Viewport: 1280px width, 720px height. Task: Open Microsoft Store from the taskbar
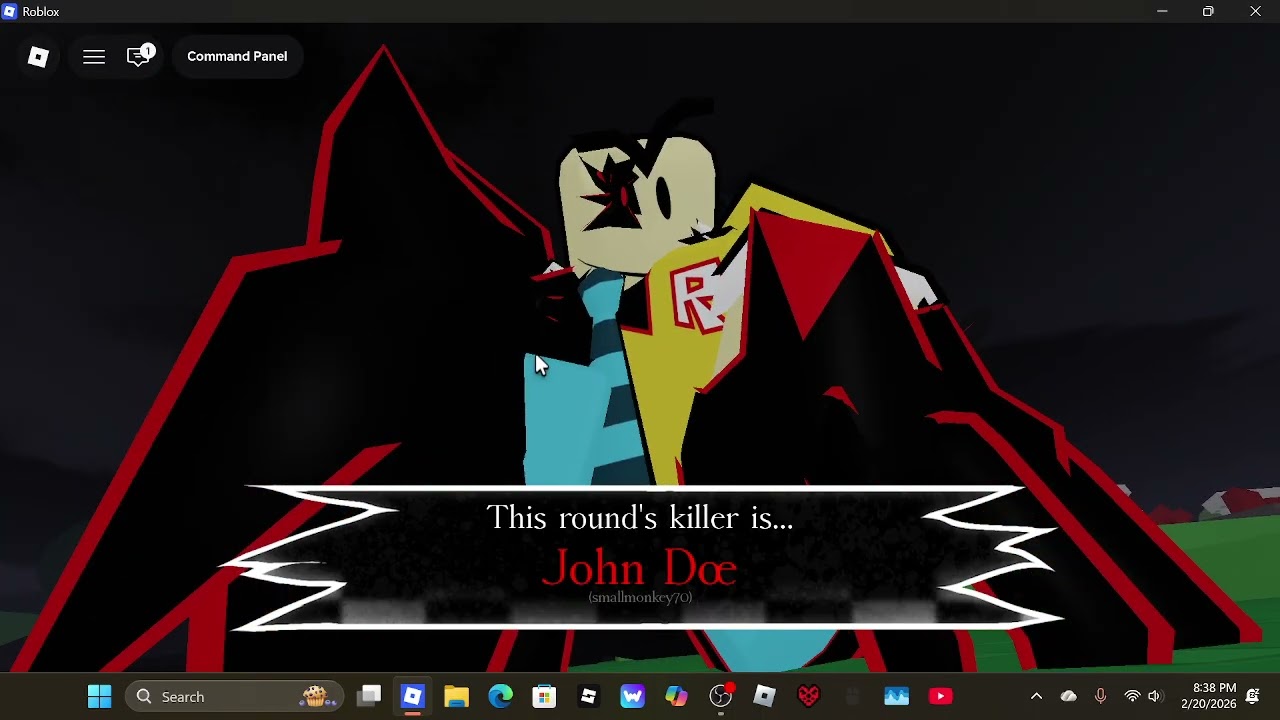(544, 697)
